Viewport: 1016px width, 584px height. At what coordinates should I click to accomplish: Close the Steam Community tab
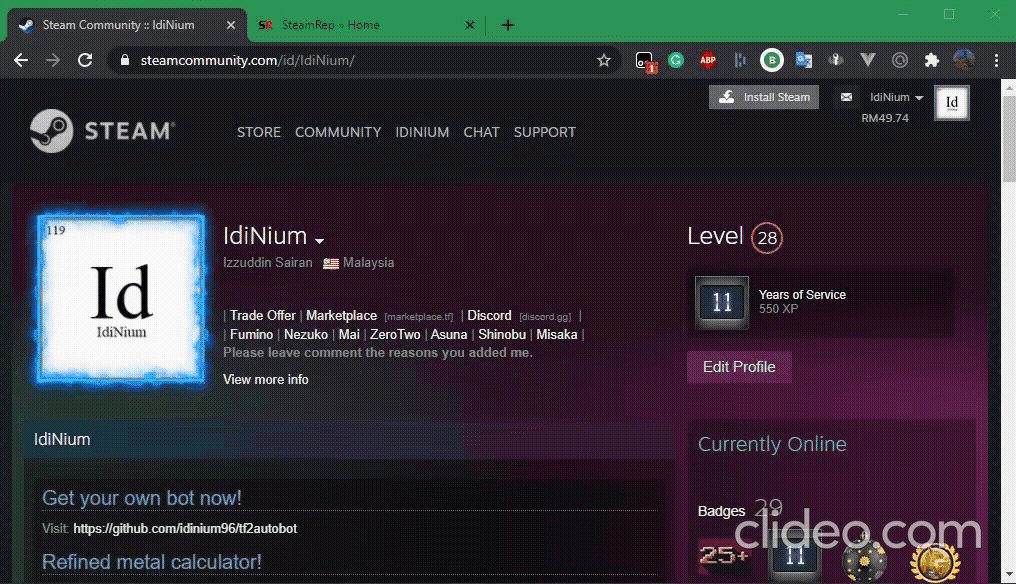pos(231,25)
